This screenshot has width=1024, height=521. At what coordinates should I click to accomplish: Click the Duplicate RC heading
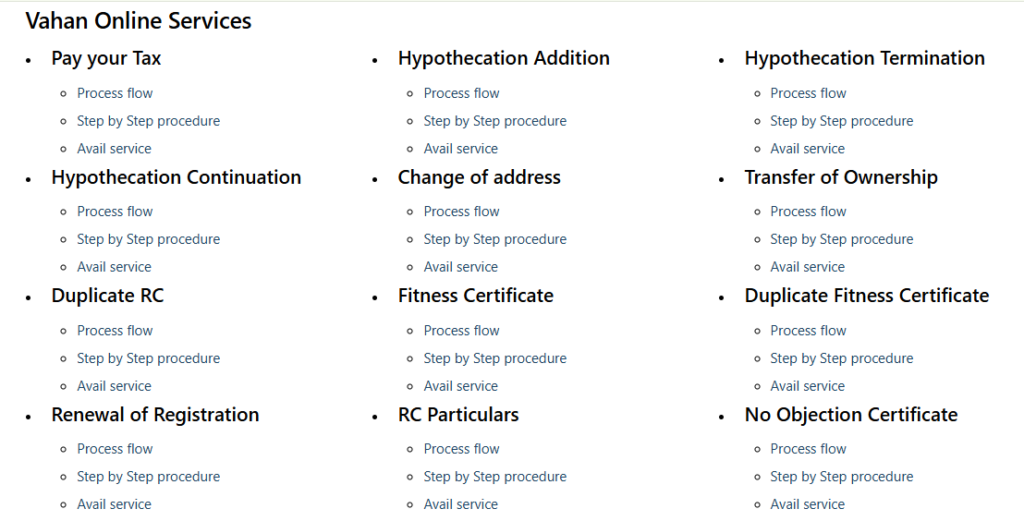pyautogui.click(x=108, y=296)
